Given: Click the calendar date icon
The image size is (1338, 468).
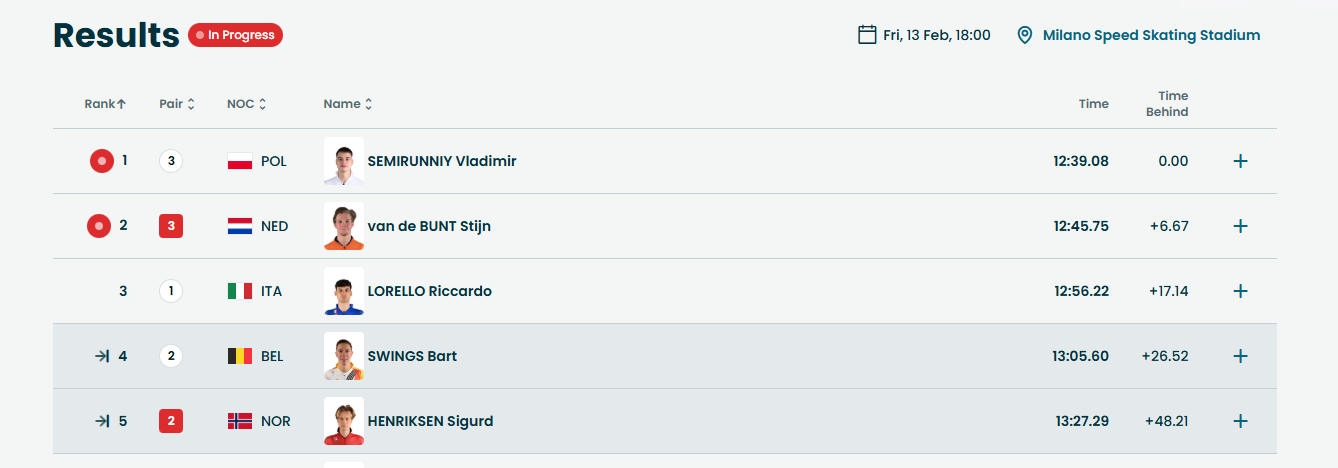Looking at the screenshot, I should point(867,35).
